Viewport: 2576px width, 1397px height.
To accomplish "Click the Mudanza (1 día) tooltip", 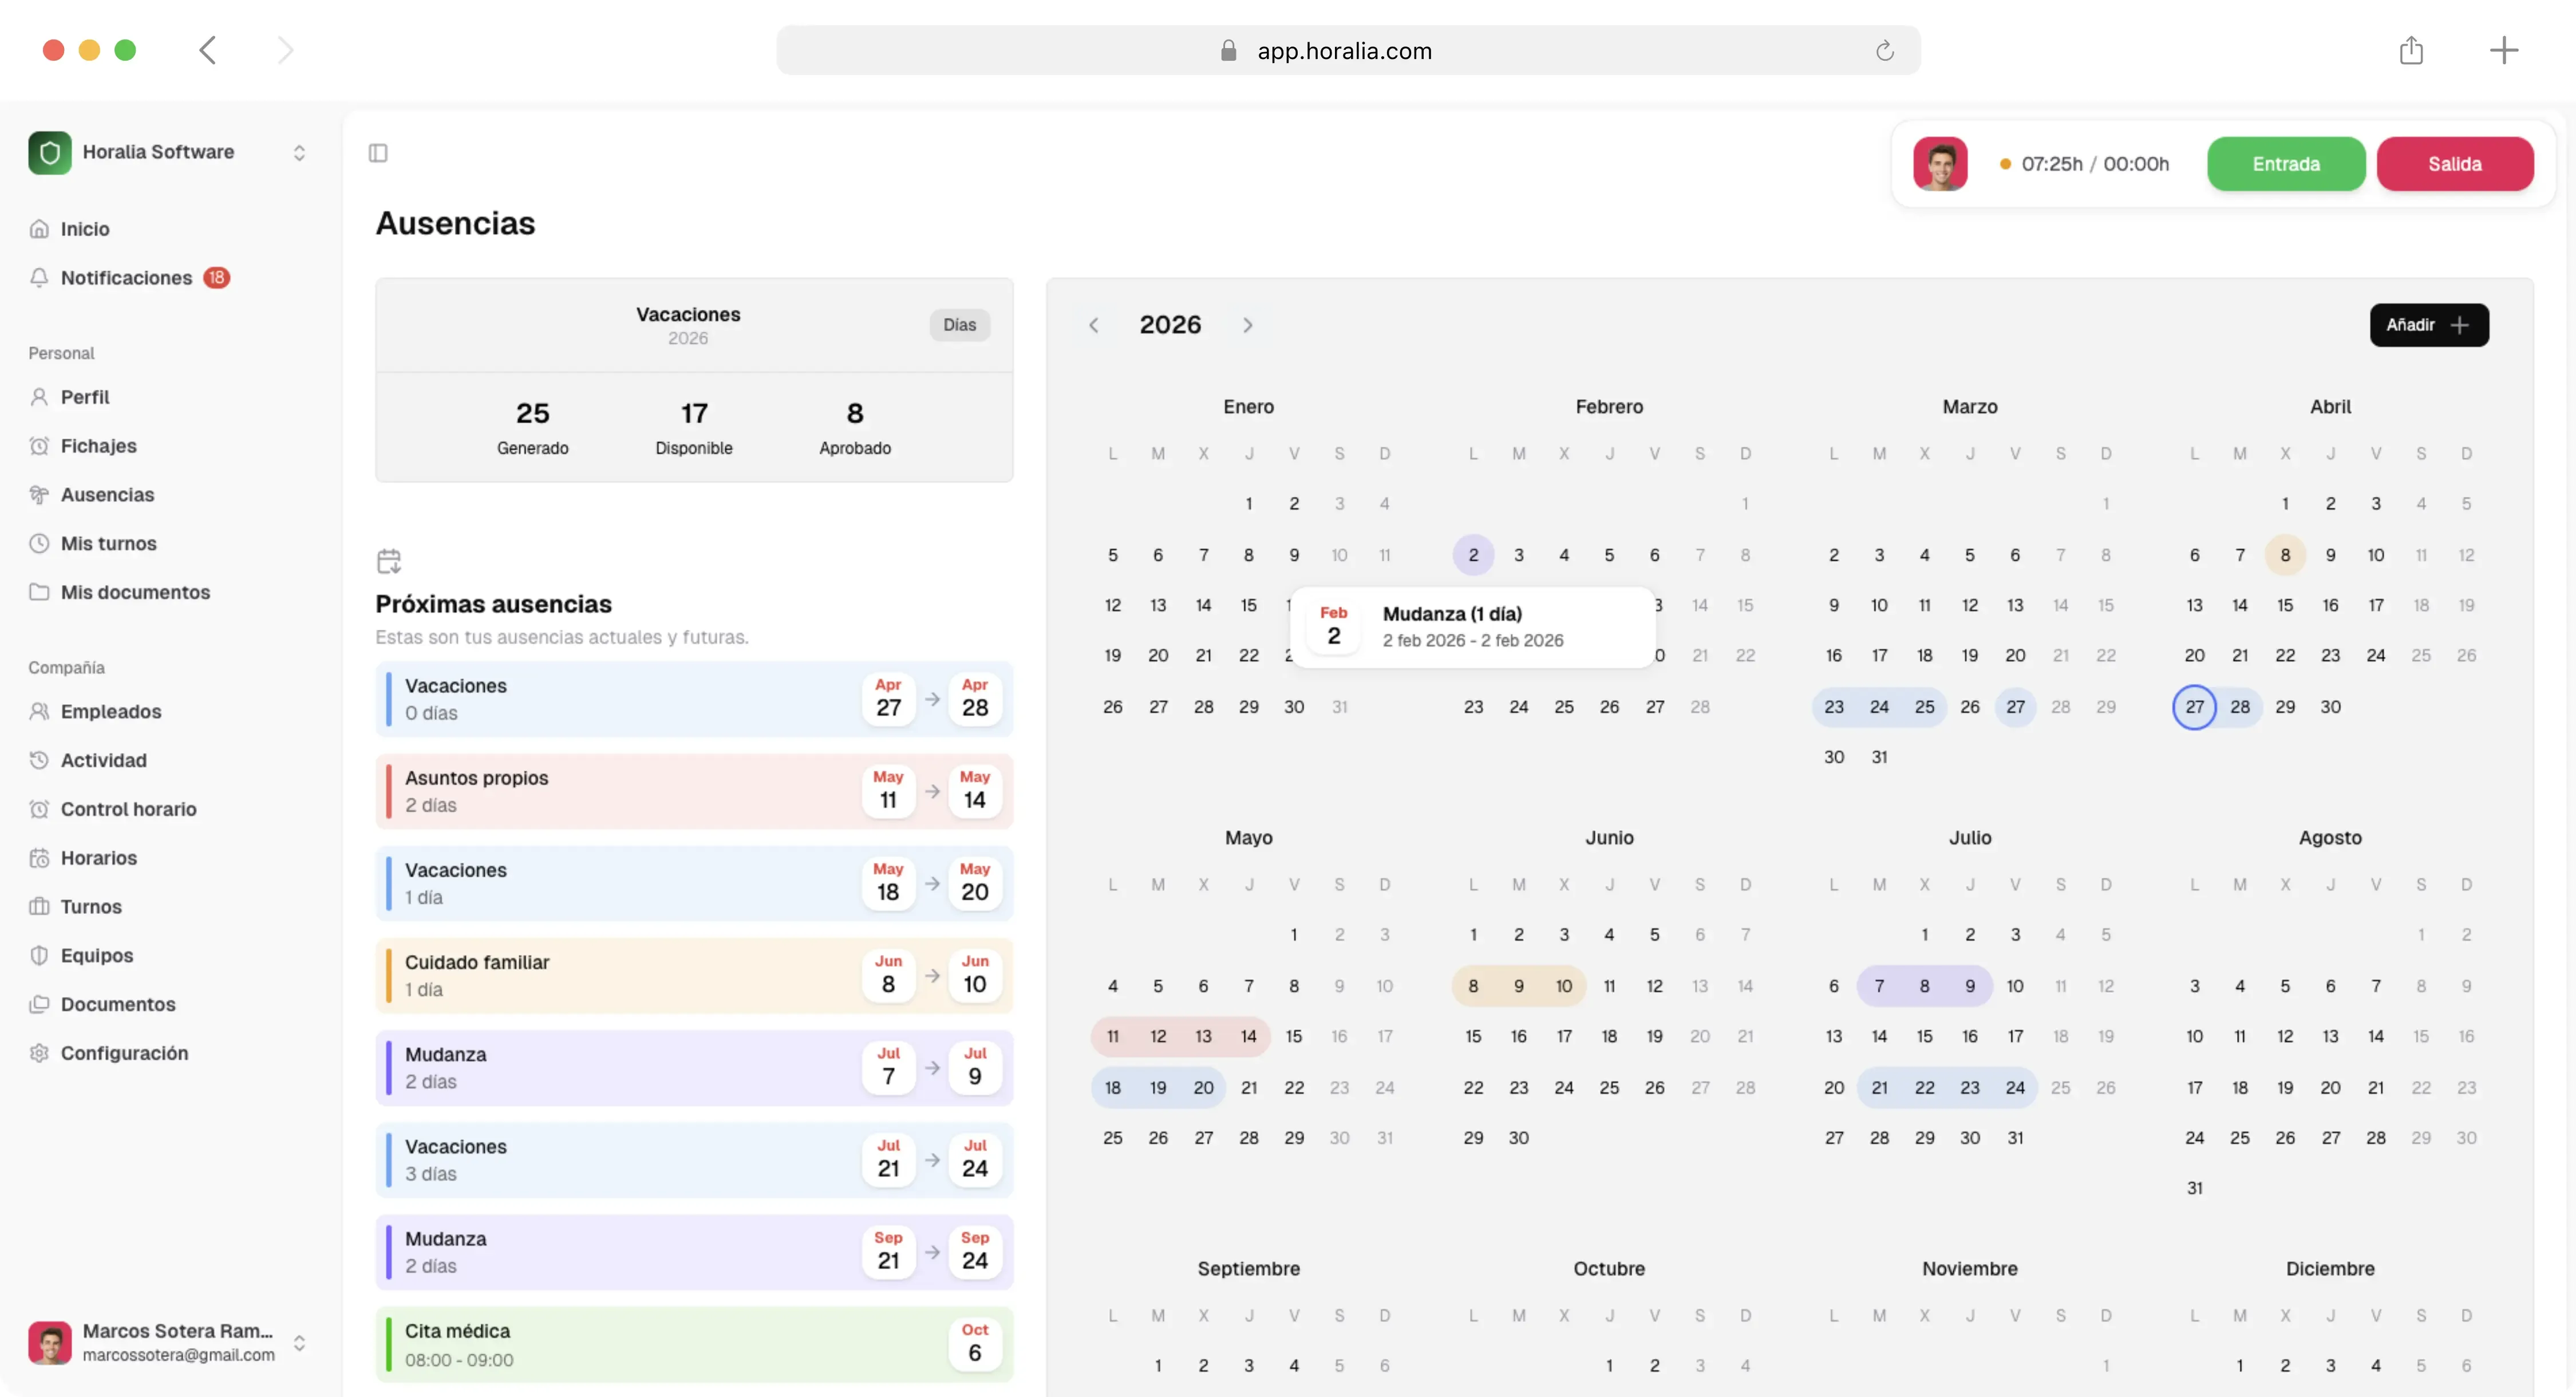I will tap(1472, 627).
